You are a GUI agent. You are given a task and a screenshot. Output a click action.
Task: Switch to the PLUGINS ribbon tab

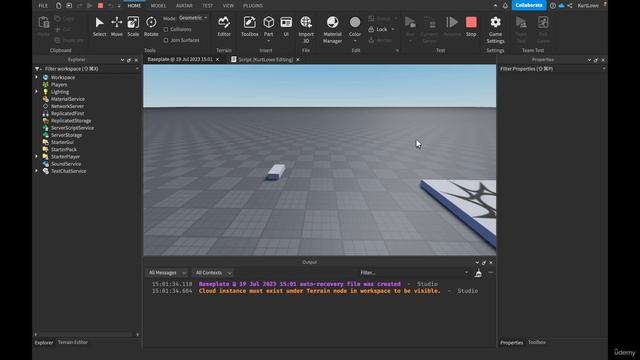tap(253, 6)
